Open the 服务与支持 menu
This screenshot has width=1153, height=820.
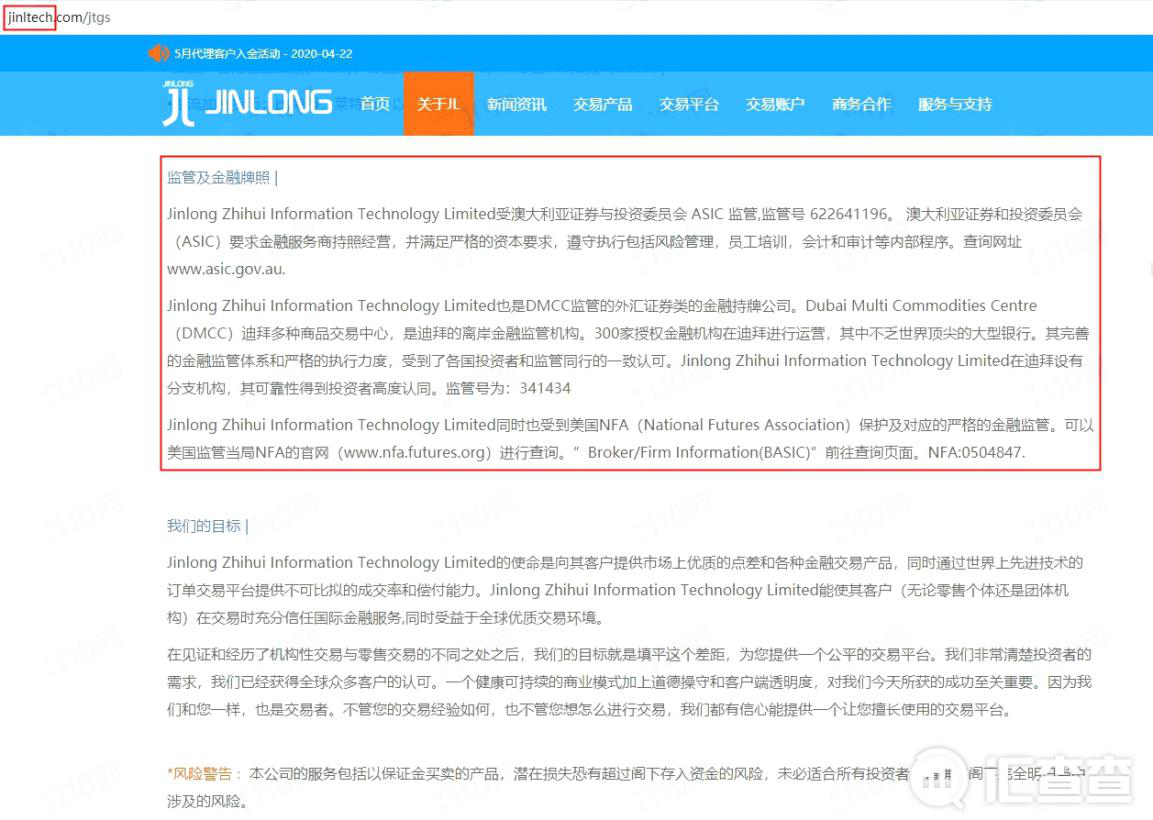pos(955,104)
